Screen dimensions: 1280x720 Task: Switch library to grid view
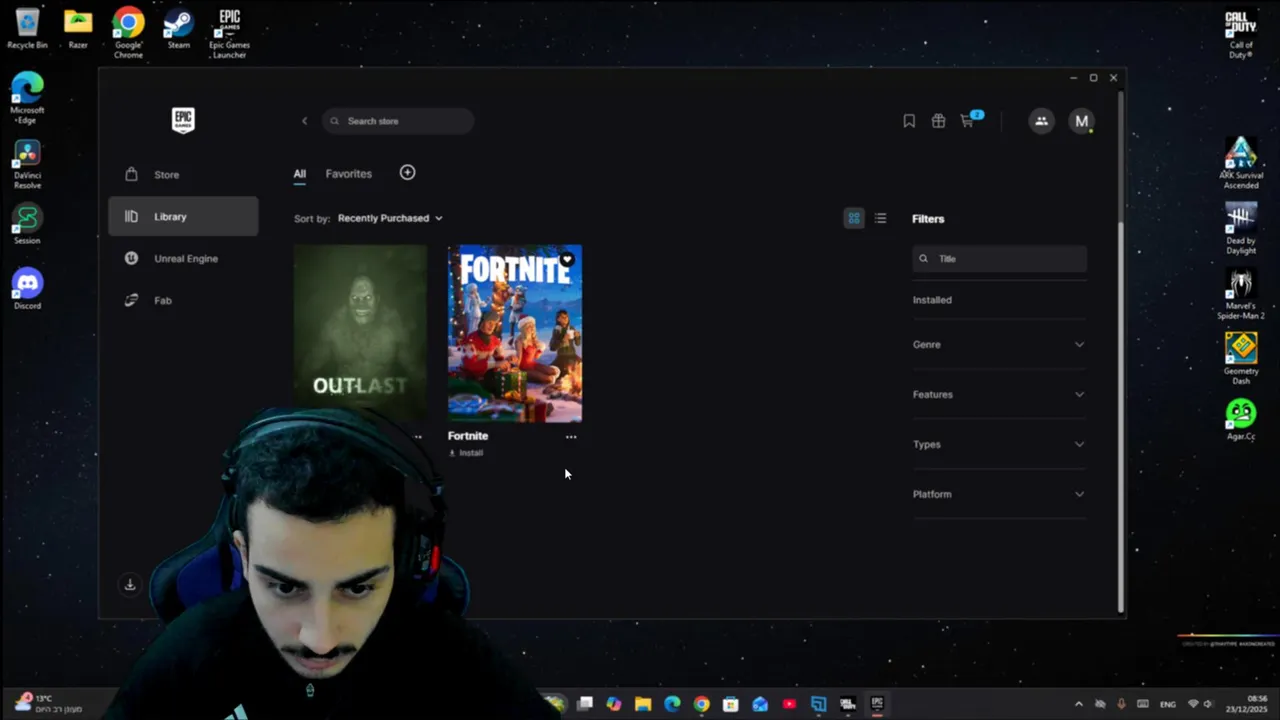[854, 218]
